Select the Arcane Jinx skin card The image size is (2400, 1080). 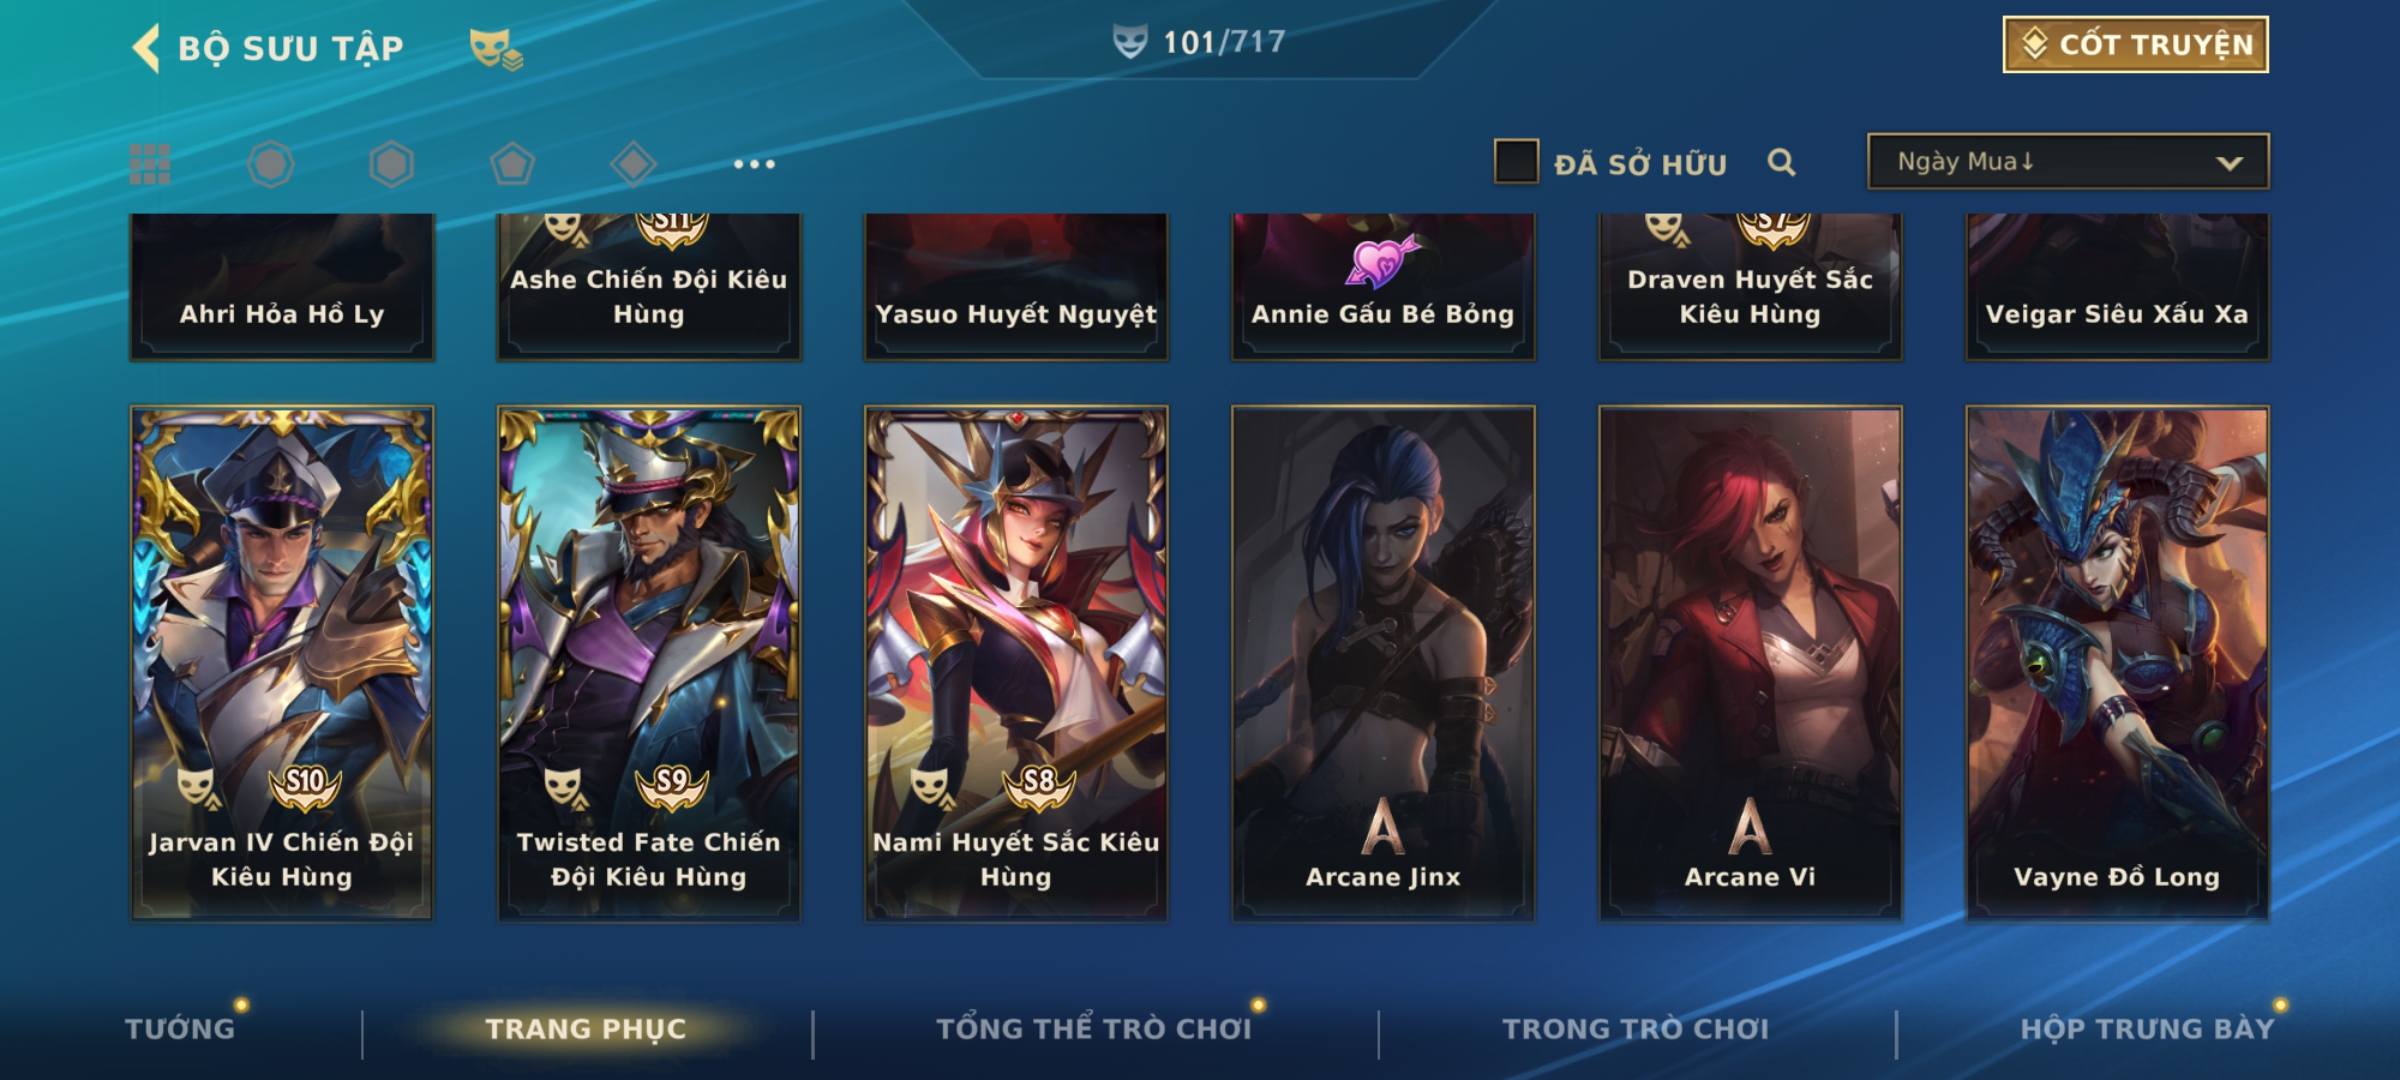pyautogui.click(x=1383, y=662)
